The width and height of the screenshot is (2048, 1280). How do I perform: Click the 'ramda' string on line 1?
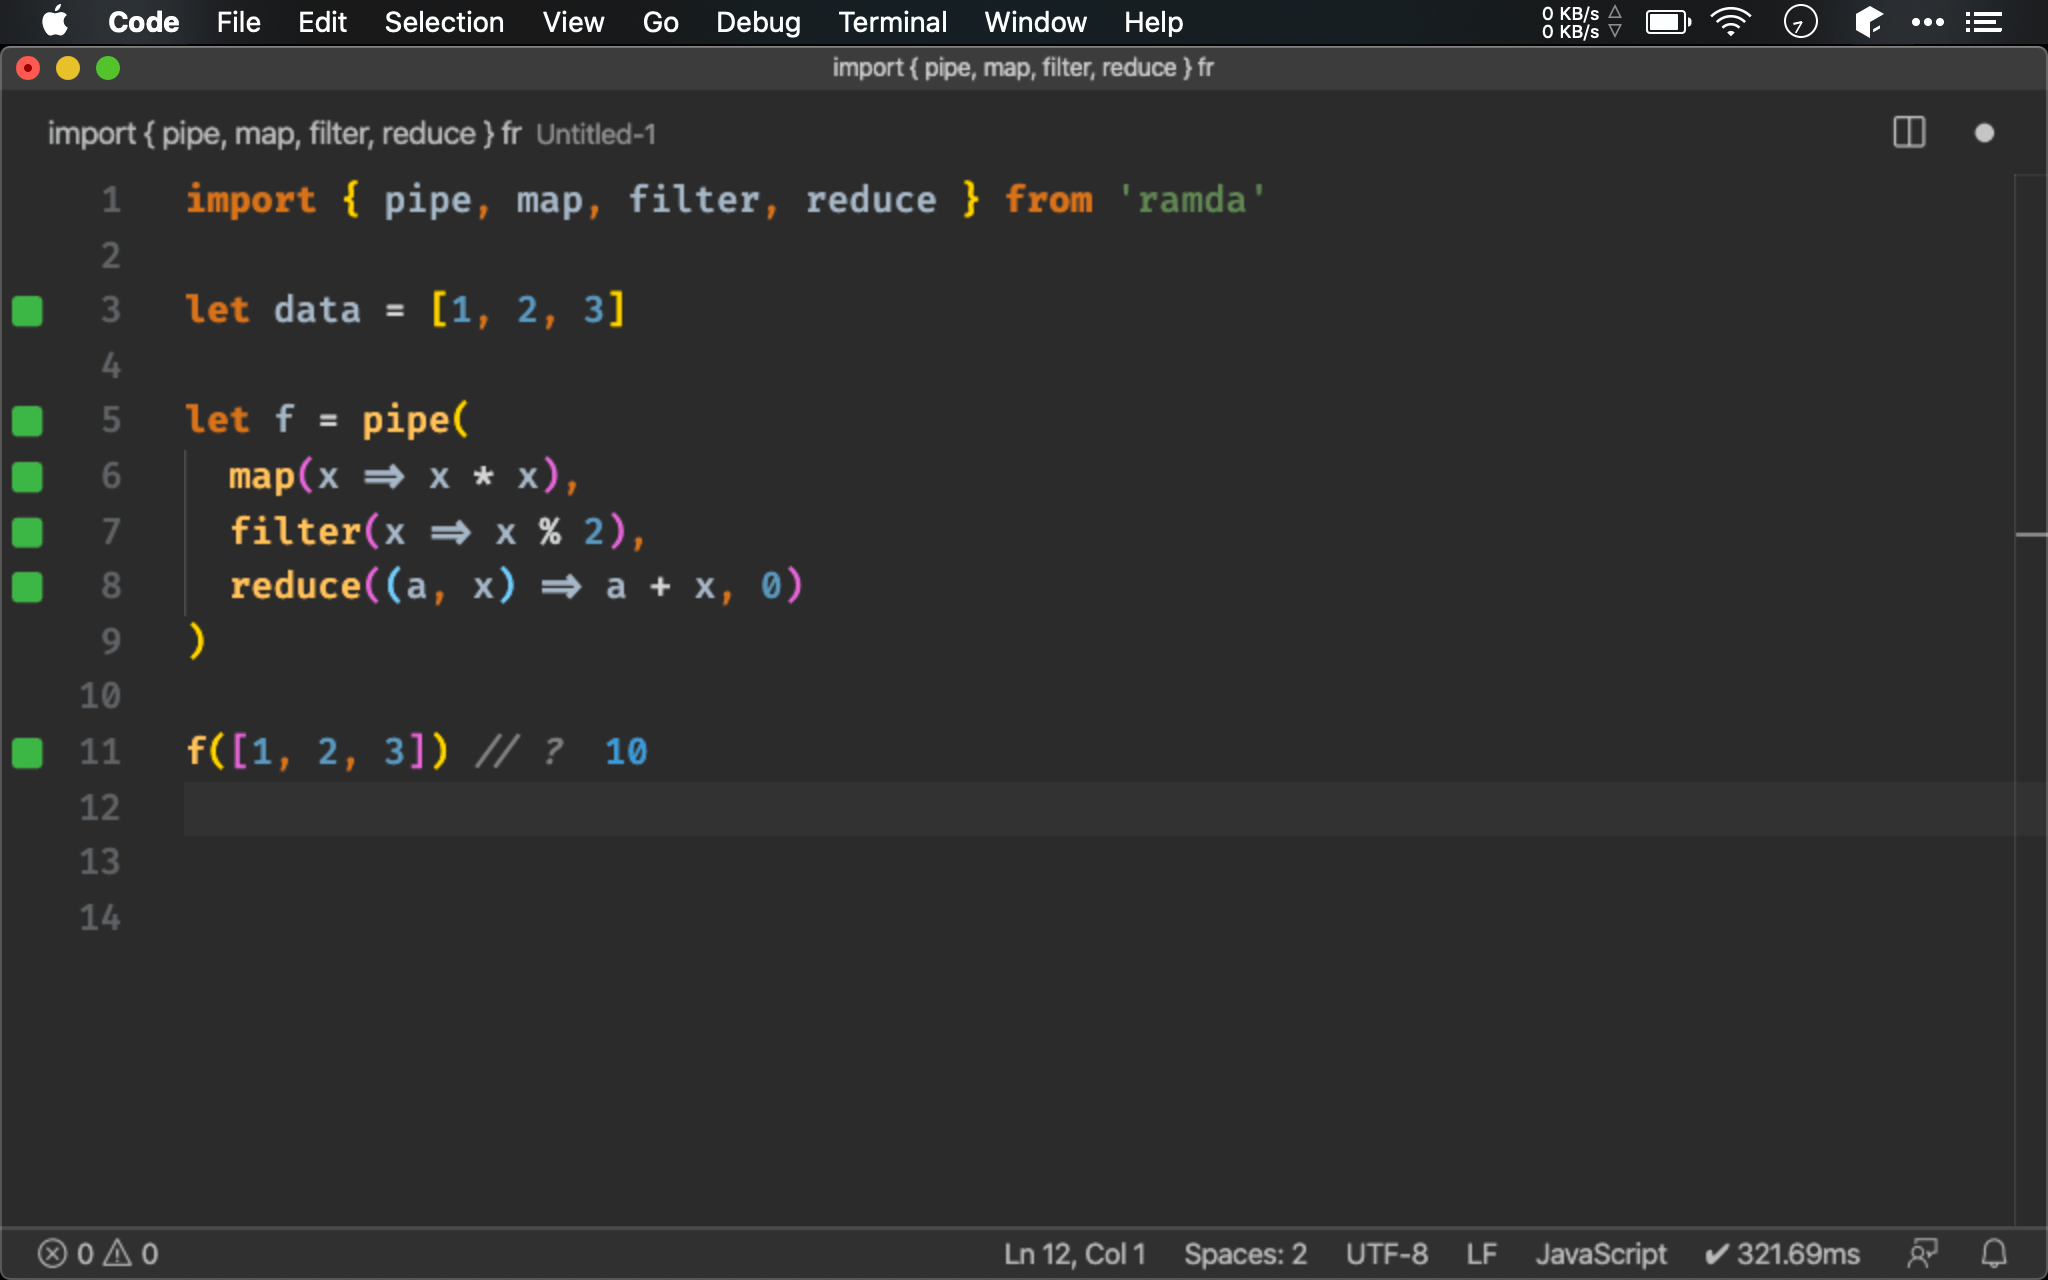[x=1192, y=200]
